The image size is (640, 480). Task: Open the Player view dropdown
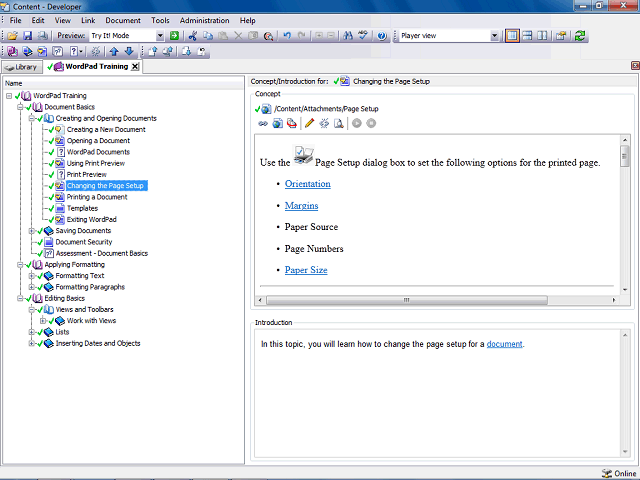(x=494, y=36)
